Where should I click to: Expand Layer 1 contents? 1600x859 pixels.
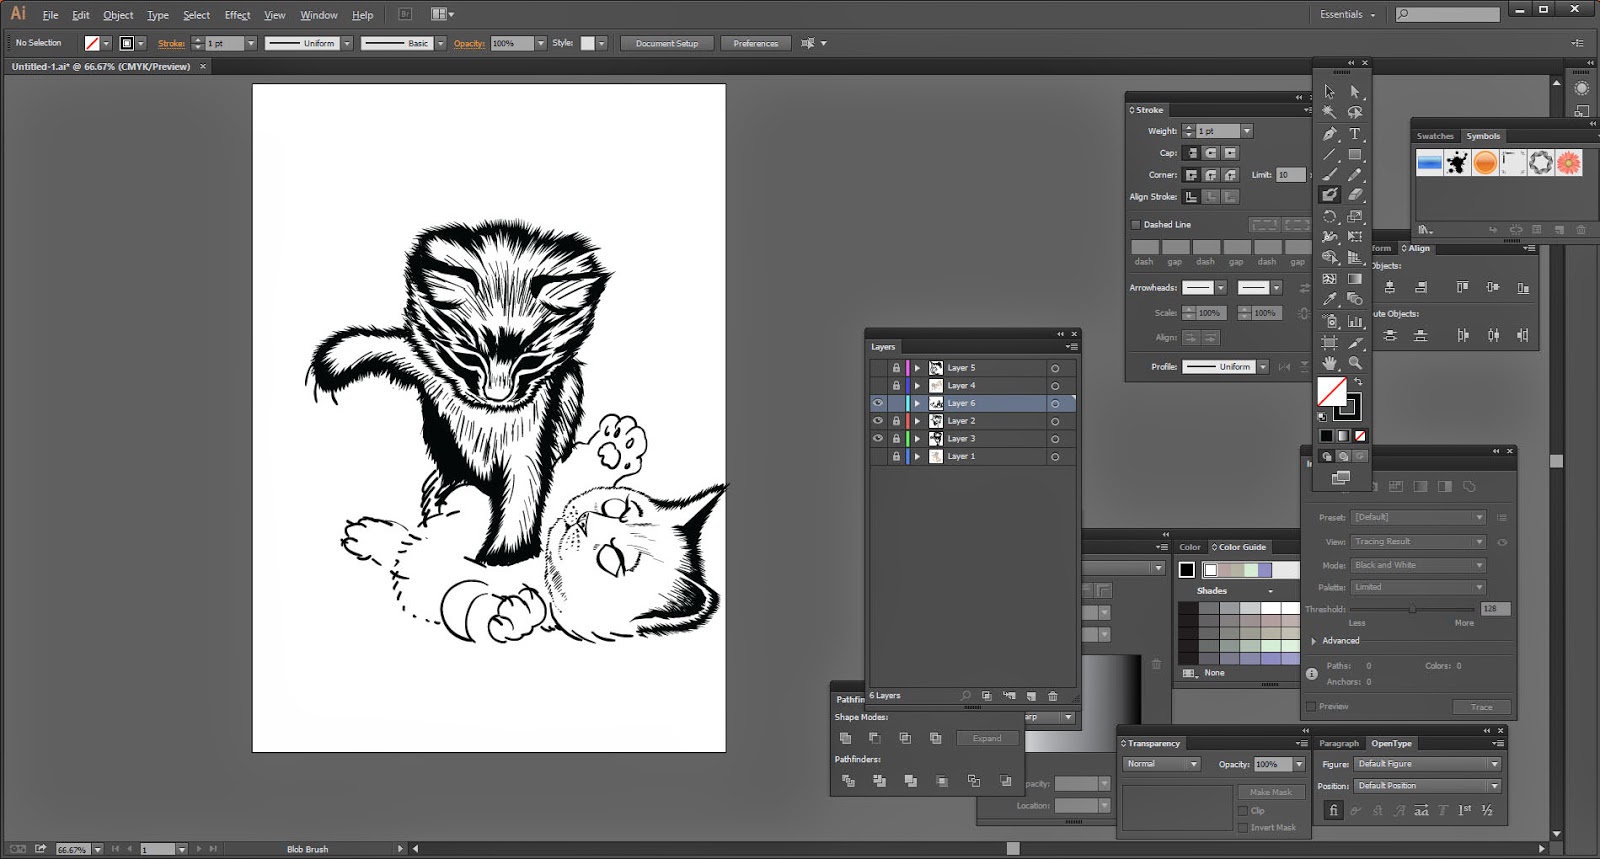(917, 456)
